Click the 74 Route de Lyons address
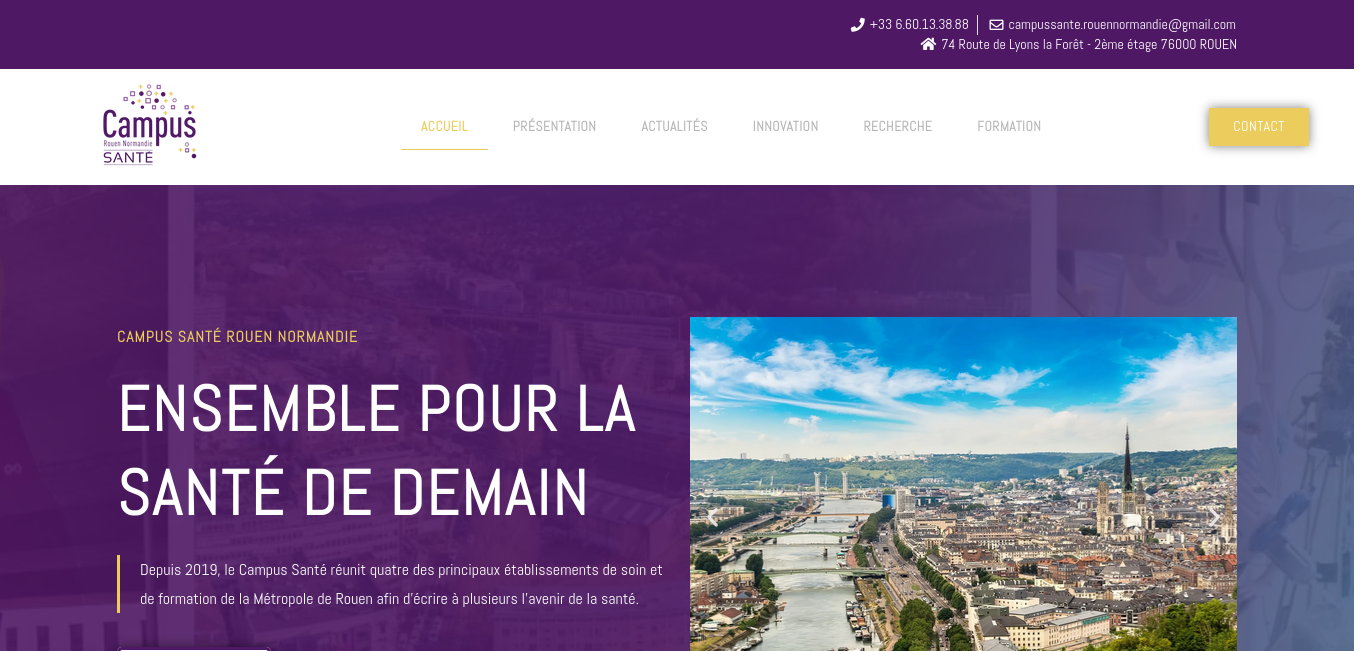This screenshot has width=1366, height=651. point(1089,44)
